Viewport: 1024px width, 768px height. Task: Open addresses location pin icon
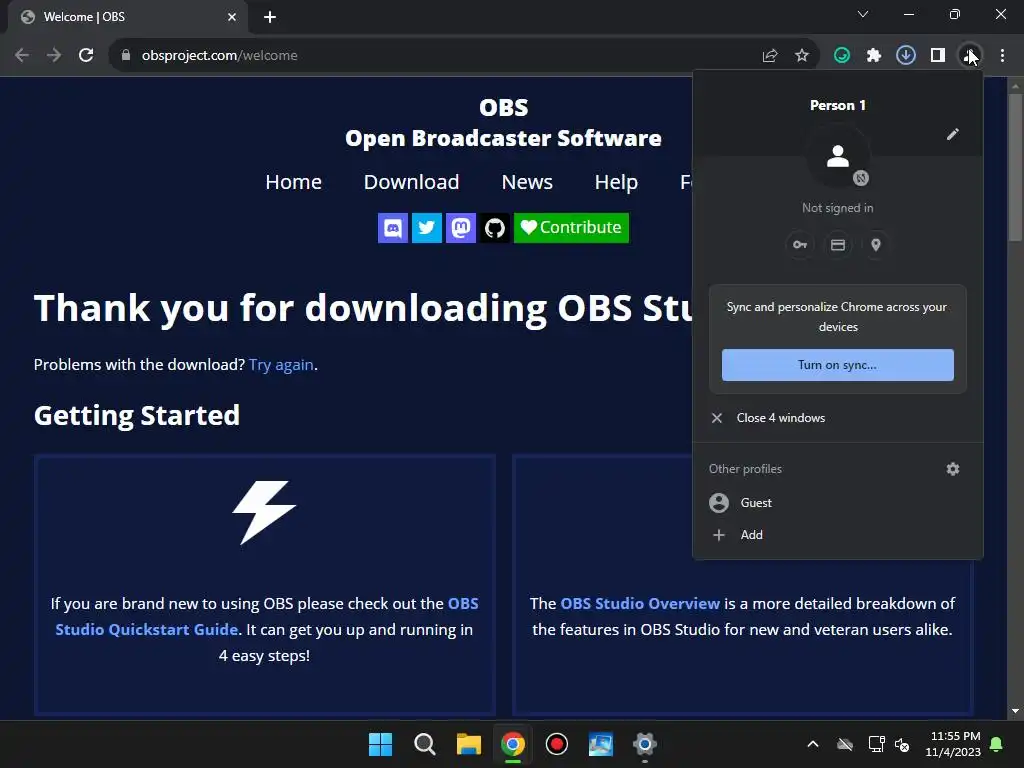click(876, 245)
